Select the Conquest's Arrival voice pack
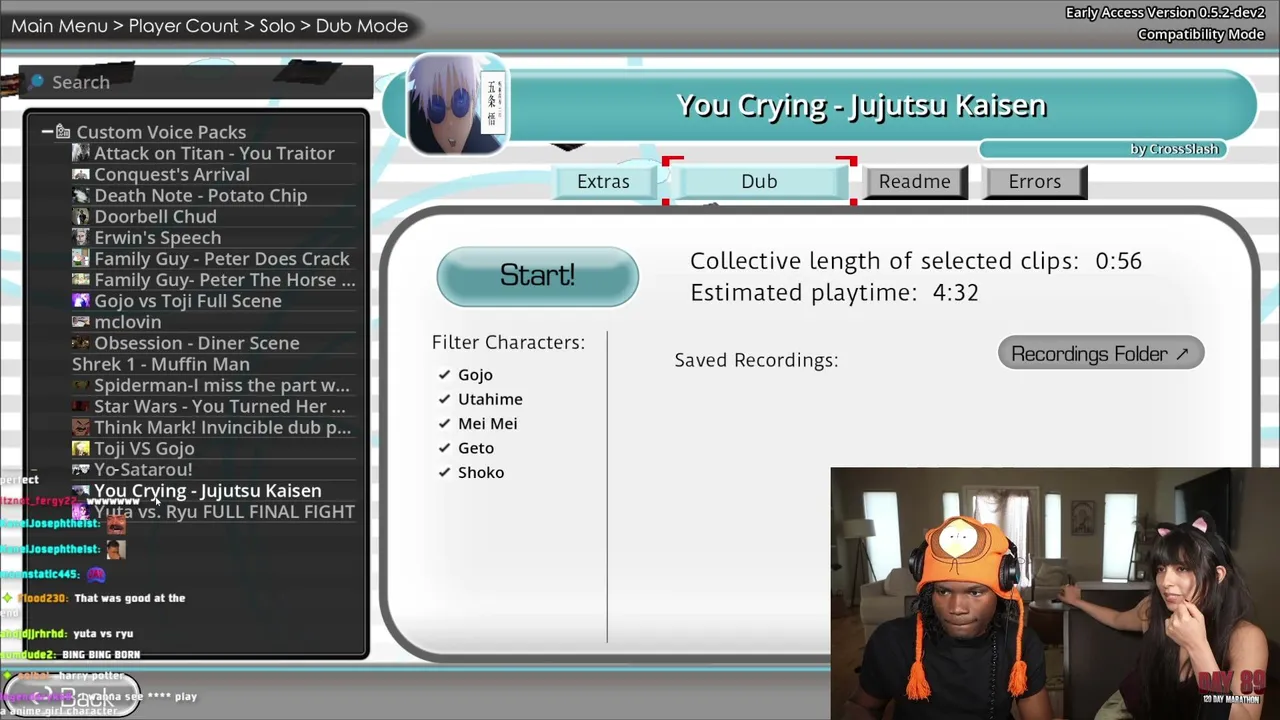1280x720 pixels. click(214, 174)
